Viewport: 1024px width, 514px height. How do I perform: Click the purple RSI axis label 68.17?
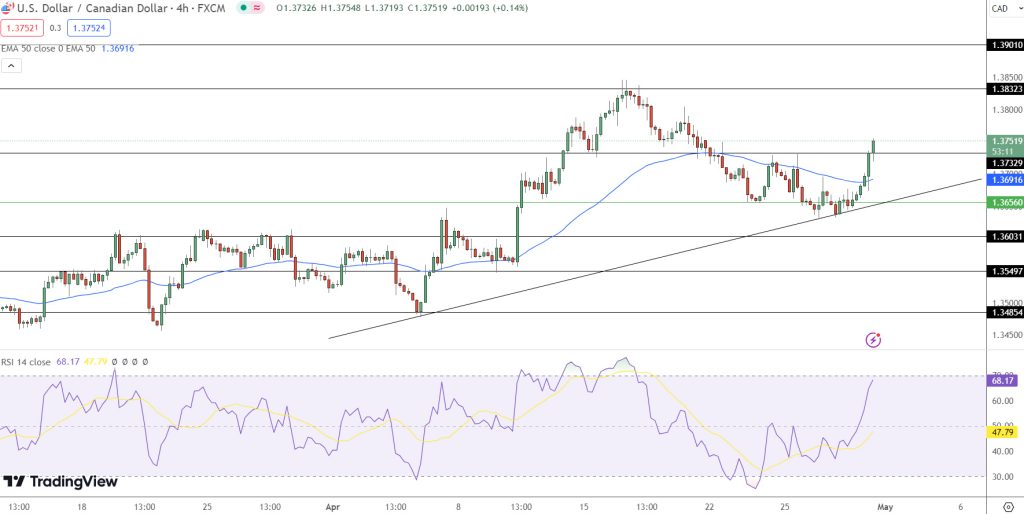point(1002,381)
